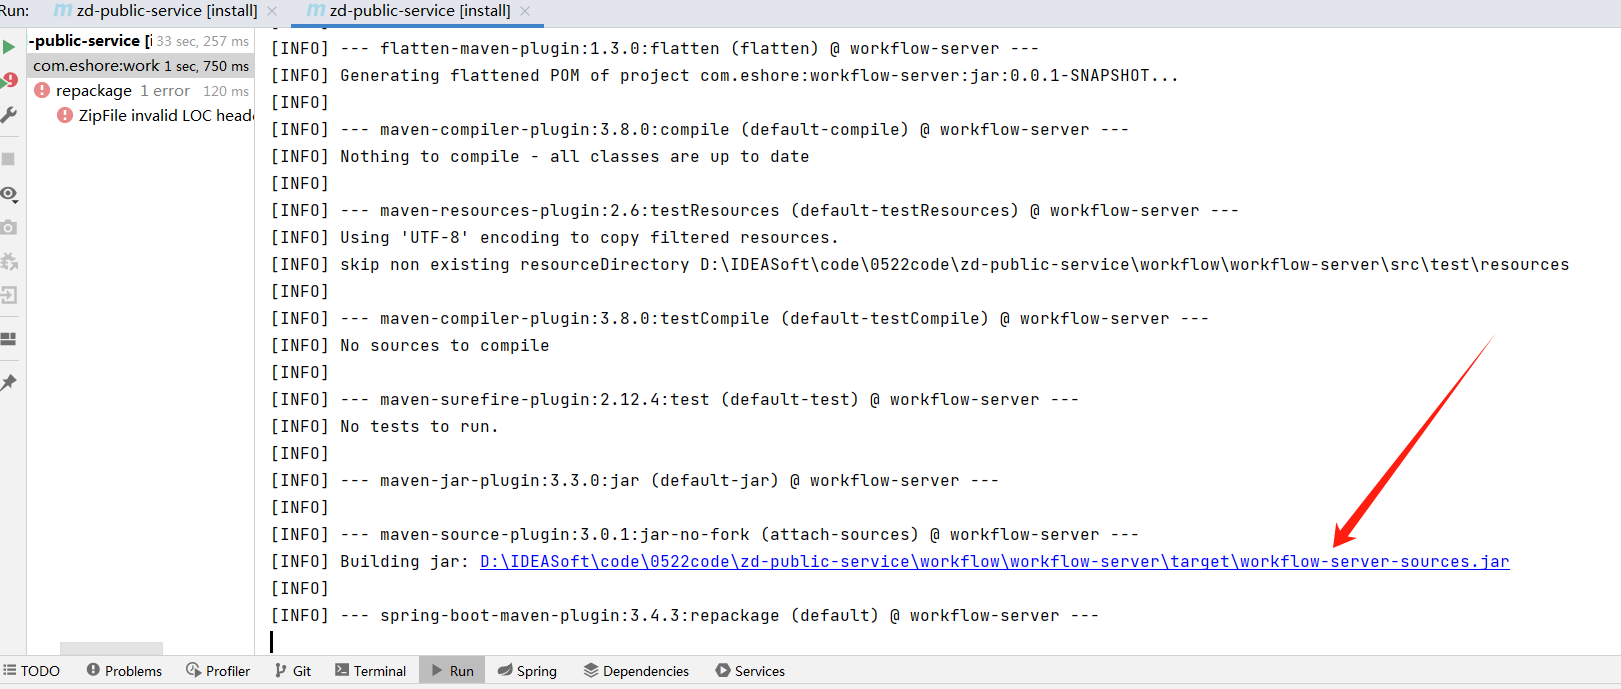Click the maven-compiler-plugin testCompile log line
Screen dimensions: 1621x689
coord(740,319)
